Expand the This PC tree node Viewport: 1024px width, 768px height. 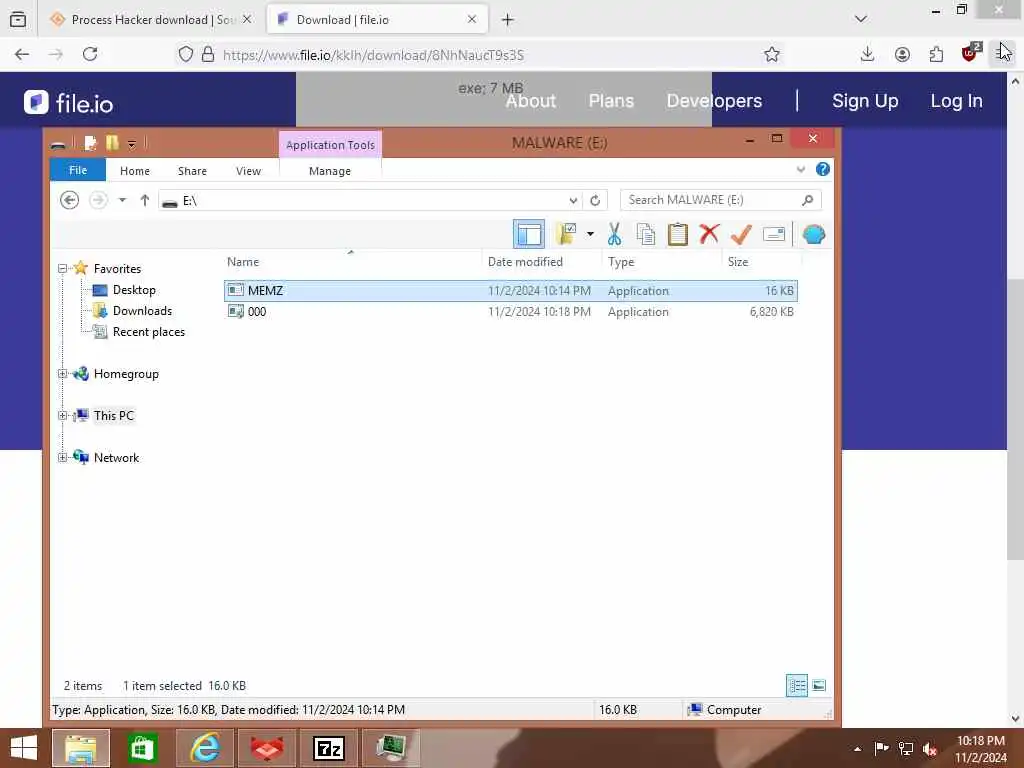pyautogui.click(x=63, y=415)
